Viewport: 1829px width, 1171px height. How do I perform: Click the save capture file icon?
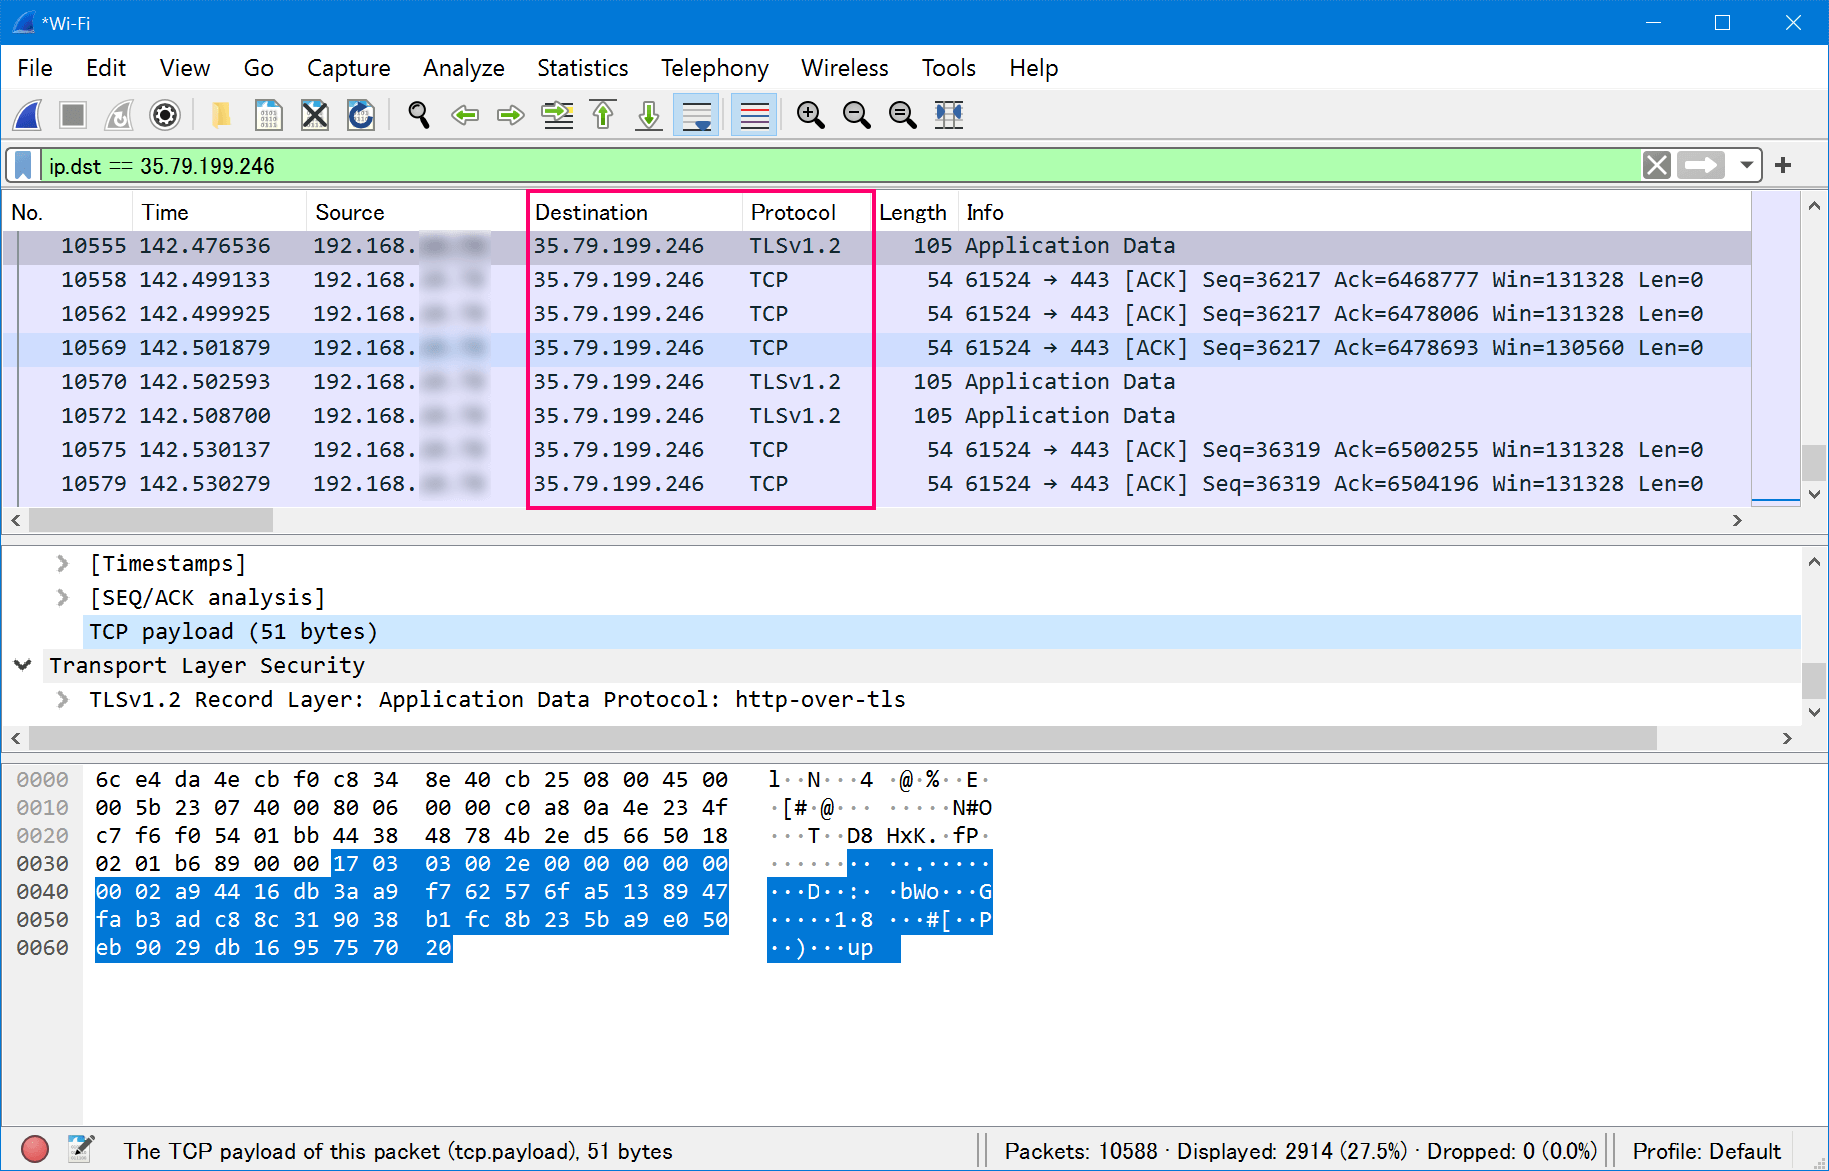click(x=268, y=115)
